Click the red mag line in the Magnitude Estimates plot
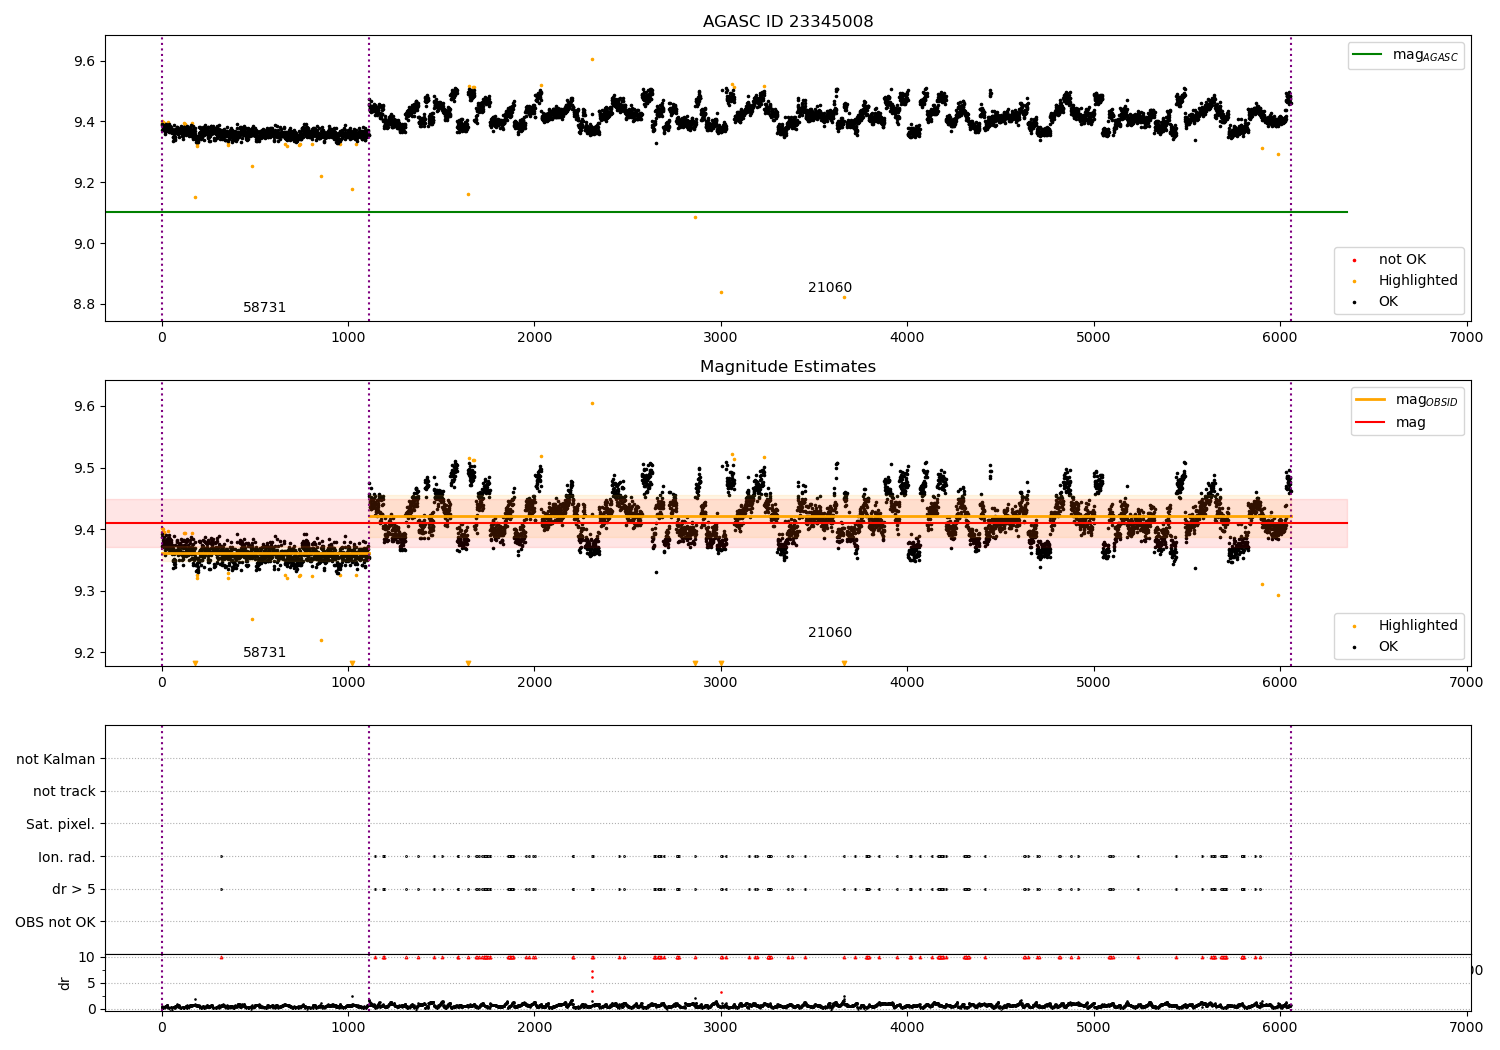 (x=726, y=523)
